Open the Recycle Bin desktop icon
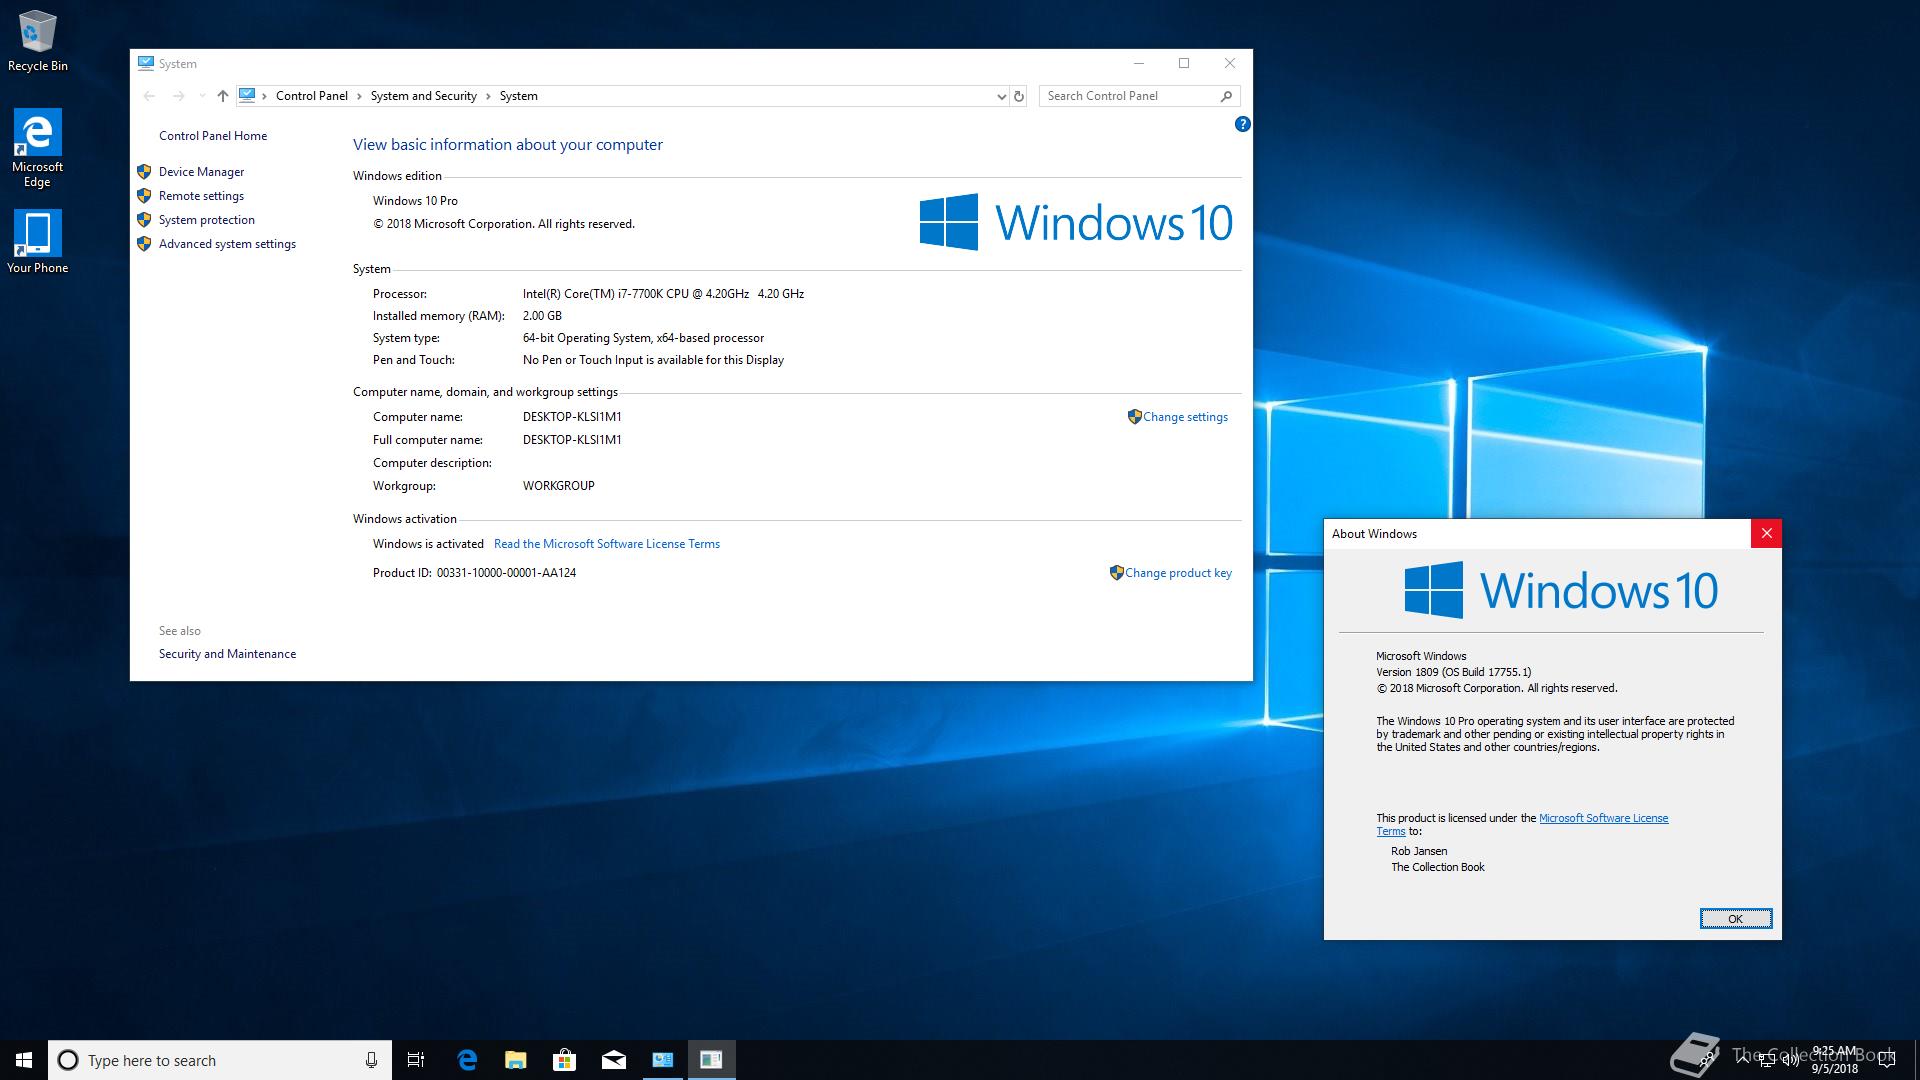This screenshot has width=1920, height=1080. click(x=38, y=40)
